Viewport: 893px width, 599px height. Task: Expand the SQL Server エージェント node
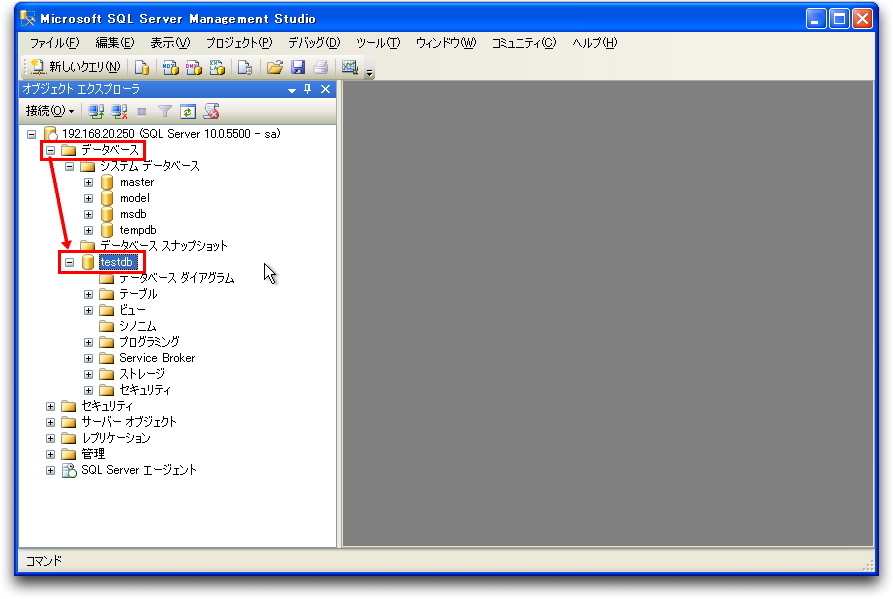51,470
